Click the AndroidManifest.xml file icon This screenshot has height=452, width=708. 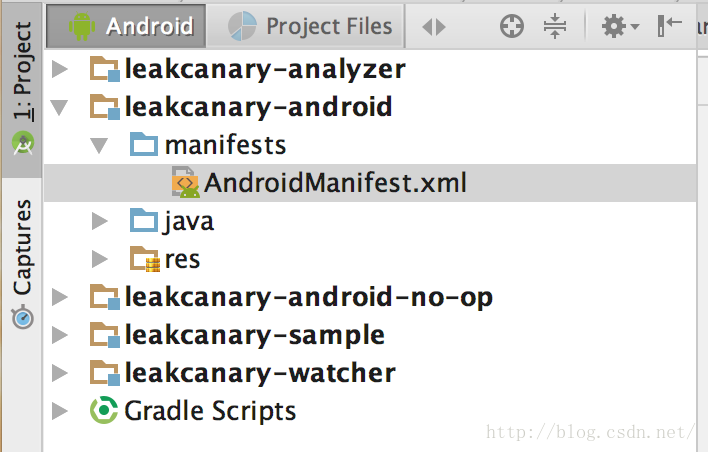[185, 184]
